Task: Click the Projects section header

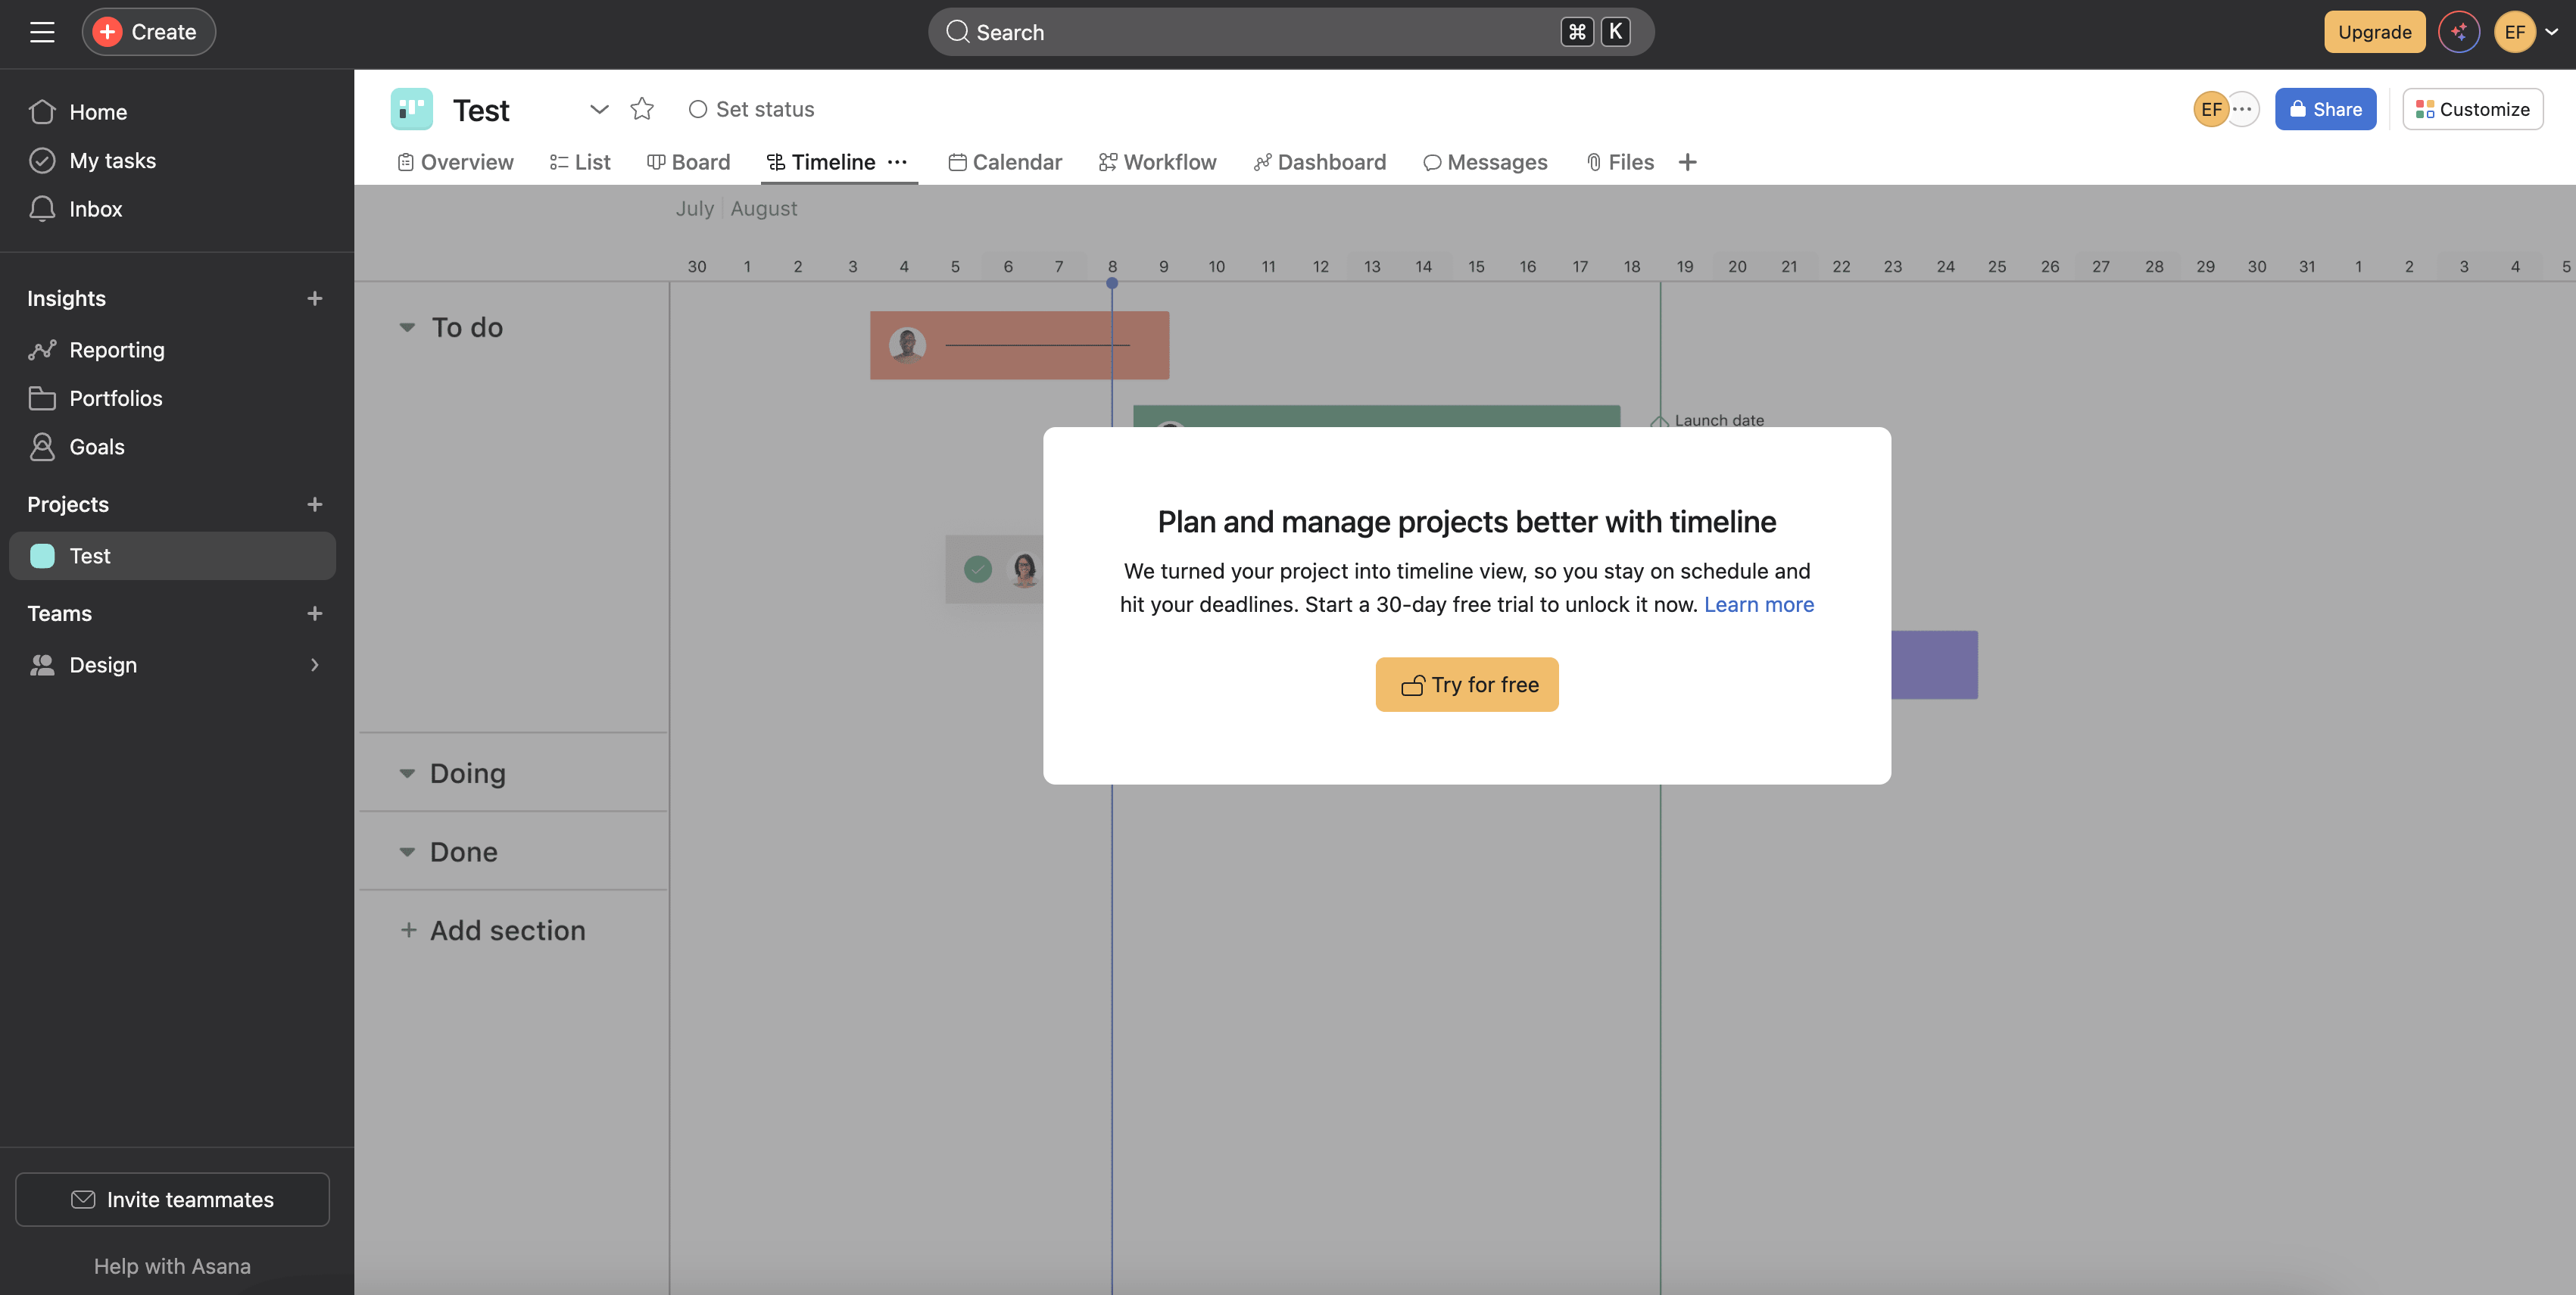Action: [68, 504]
